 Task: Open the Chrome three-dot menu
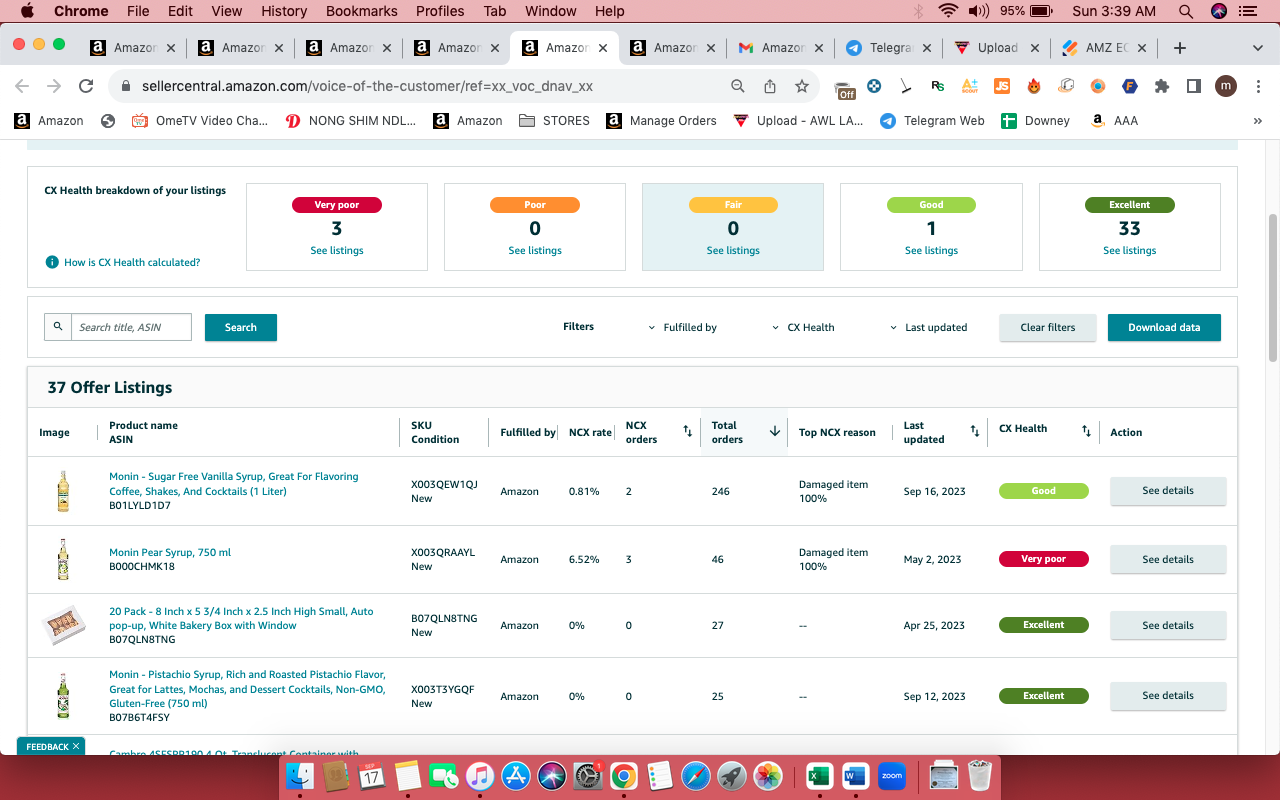point(1258,86)
